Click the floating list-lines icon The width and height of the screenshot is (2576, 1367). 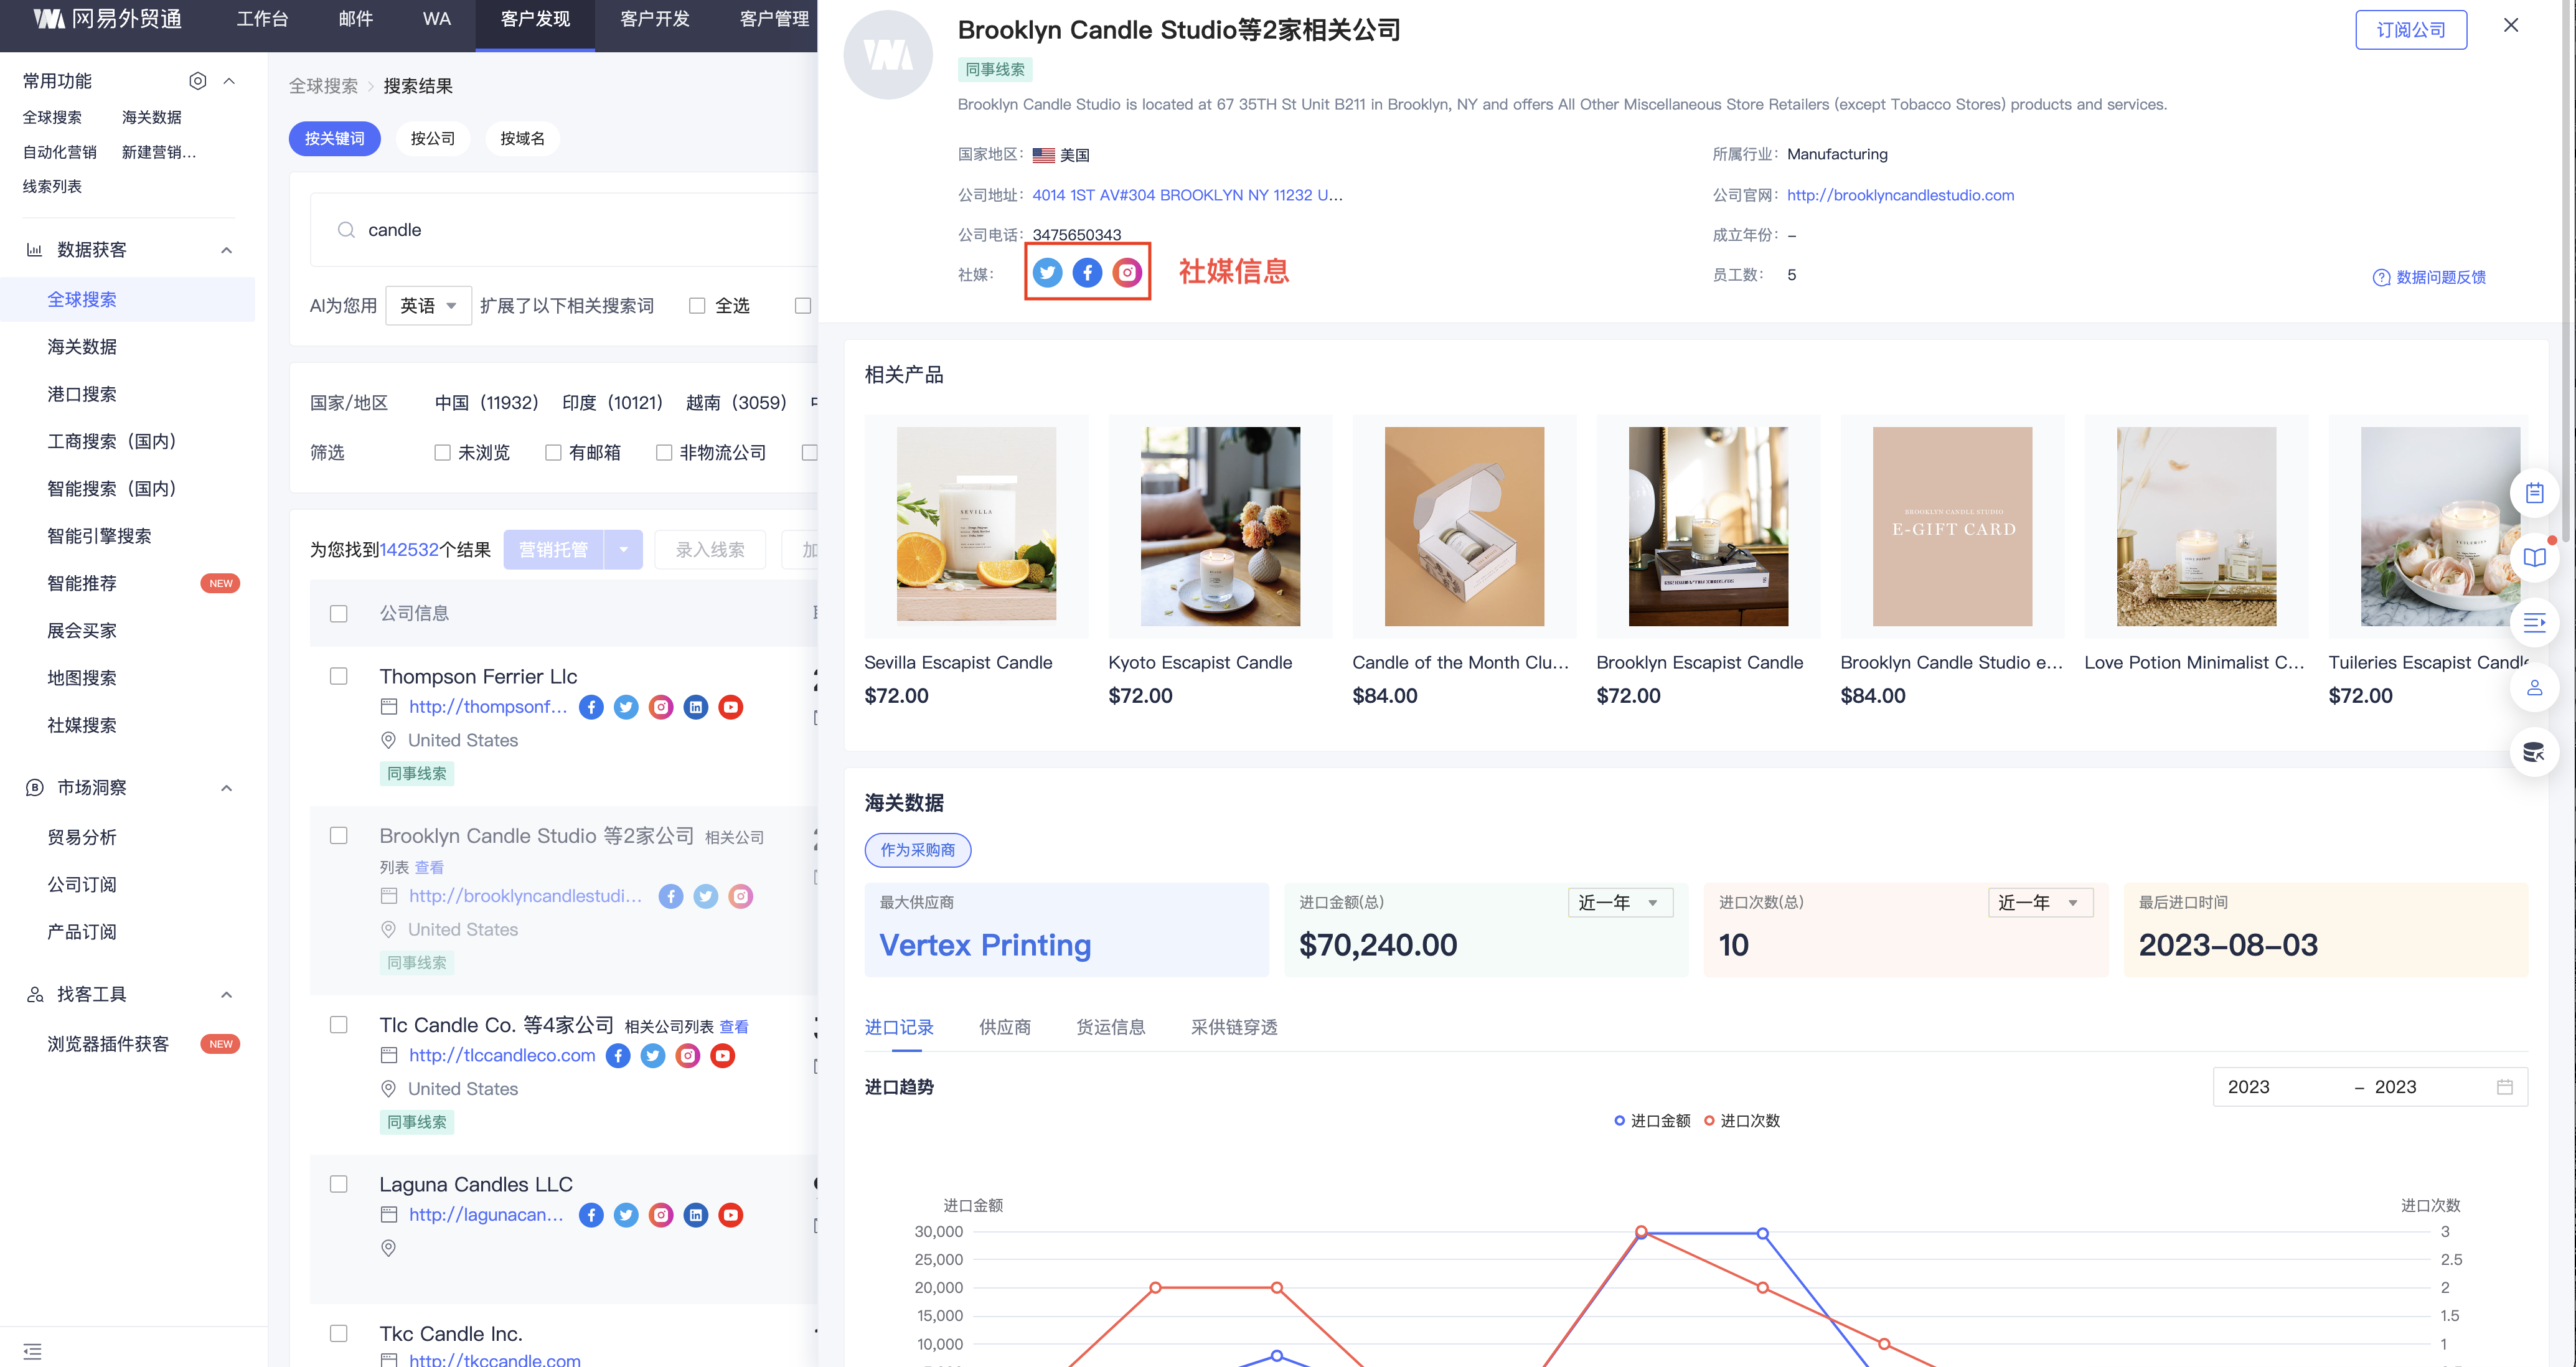click(2534, 623)
